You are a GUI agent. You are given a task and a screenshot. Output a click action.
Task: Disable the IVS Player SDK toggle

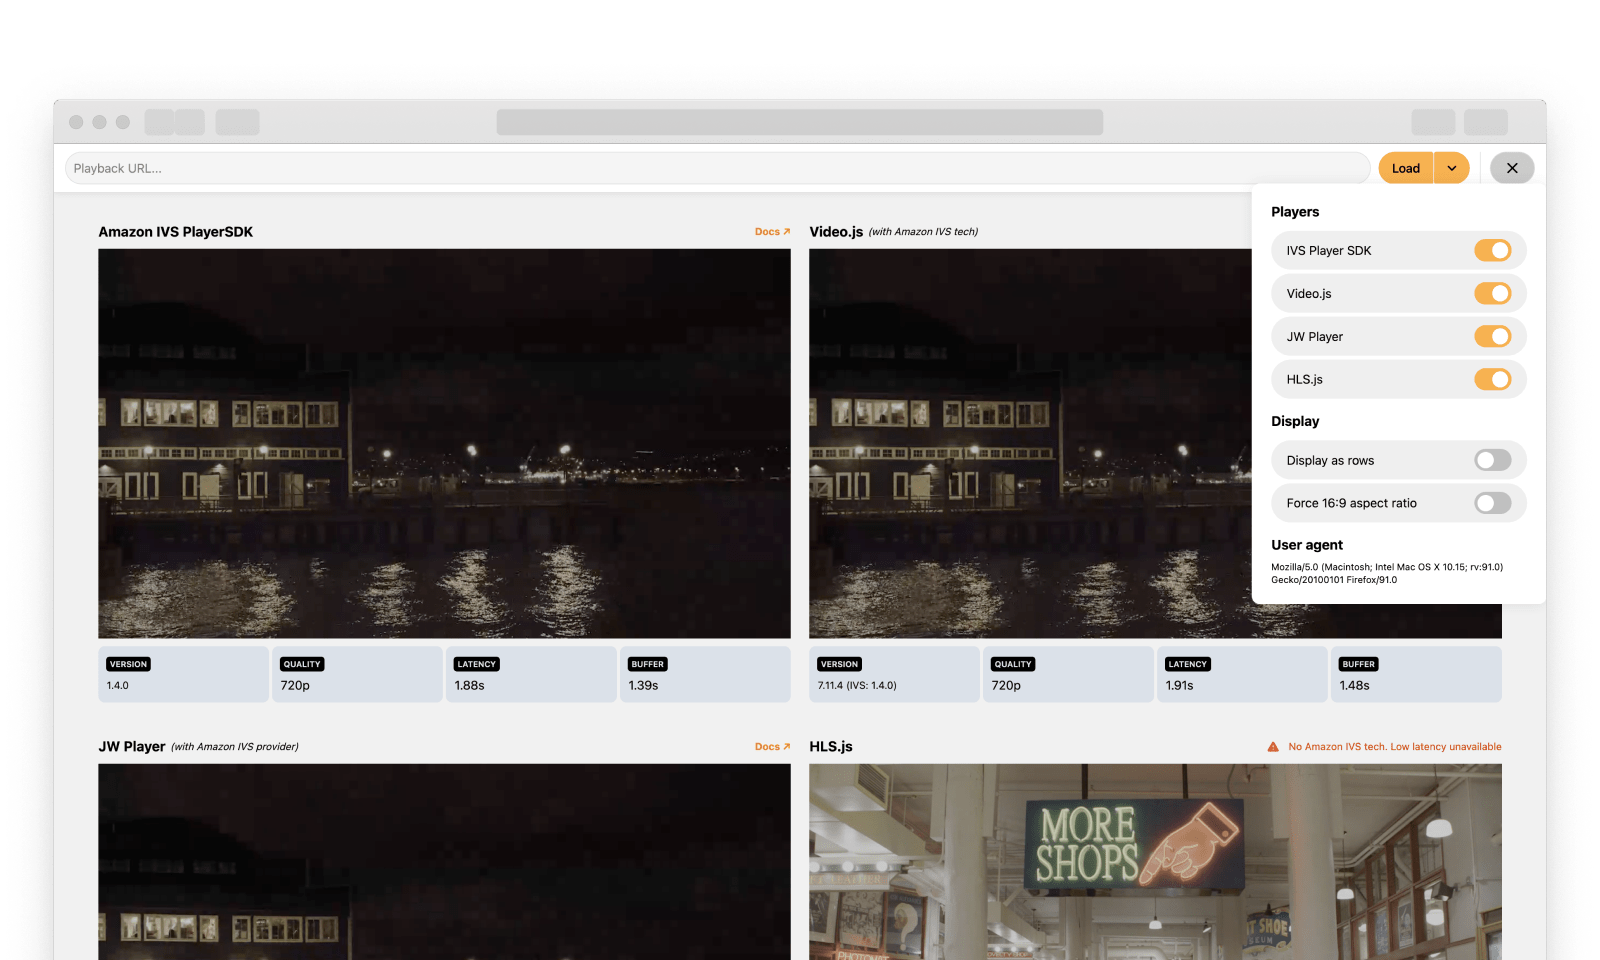click(x=1494, y=250)
